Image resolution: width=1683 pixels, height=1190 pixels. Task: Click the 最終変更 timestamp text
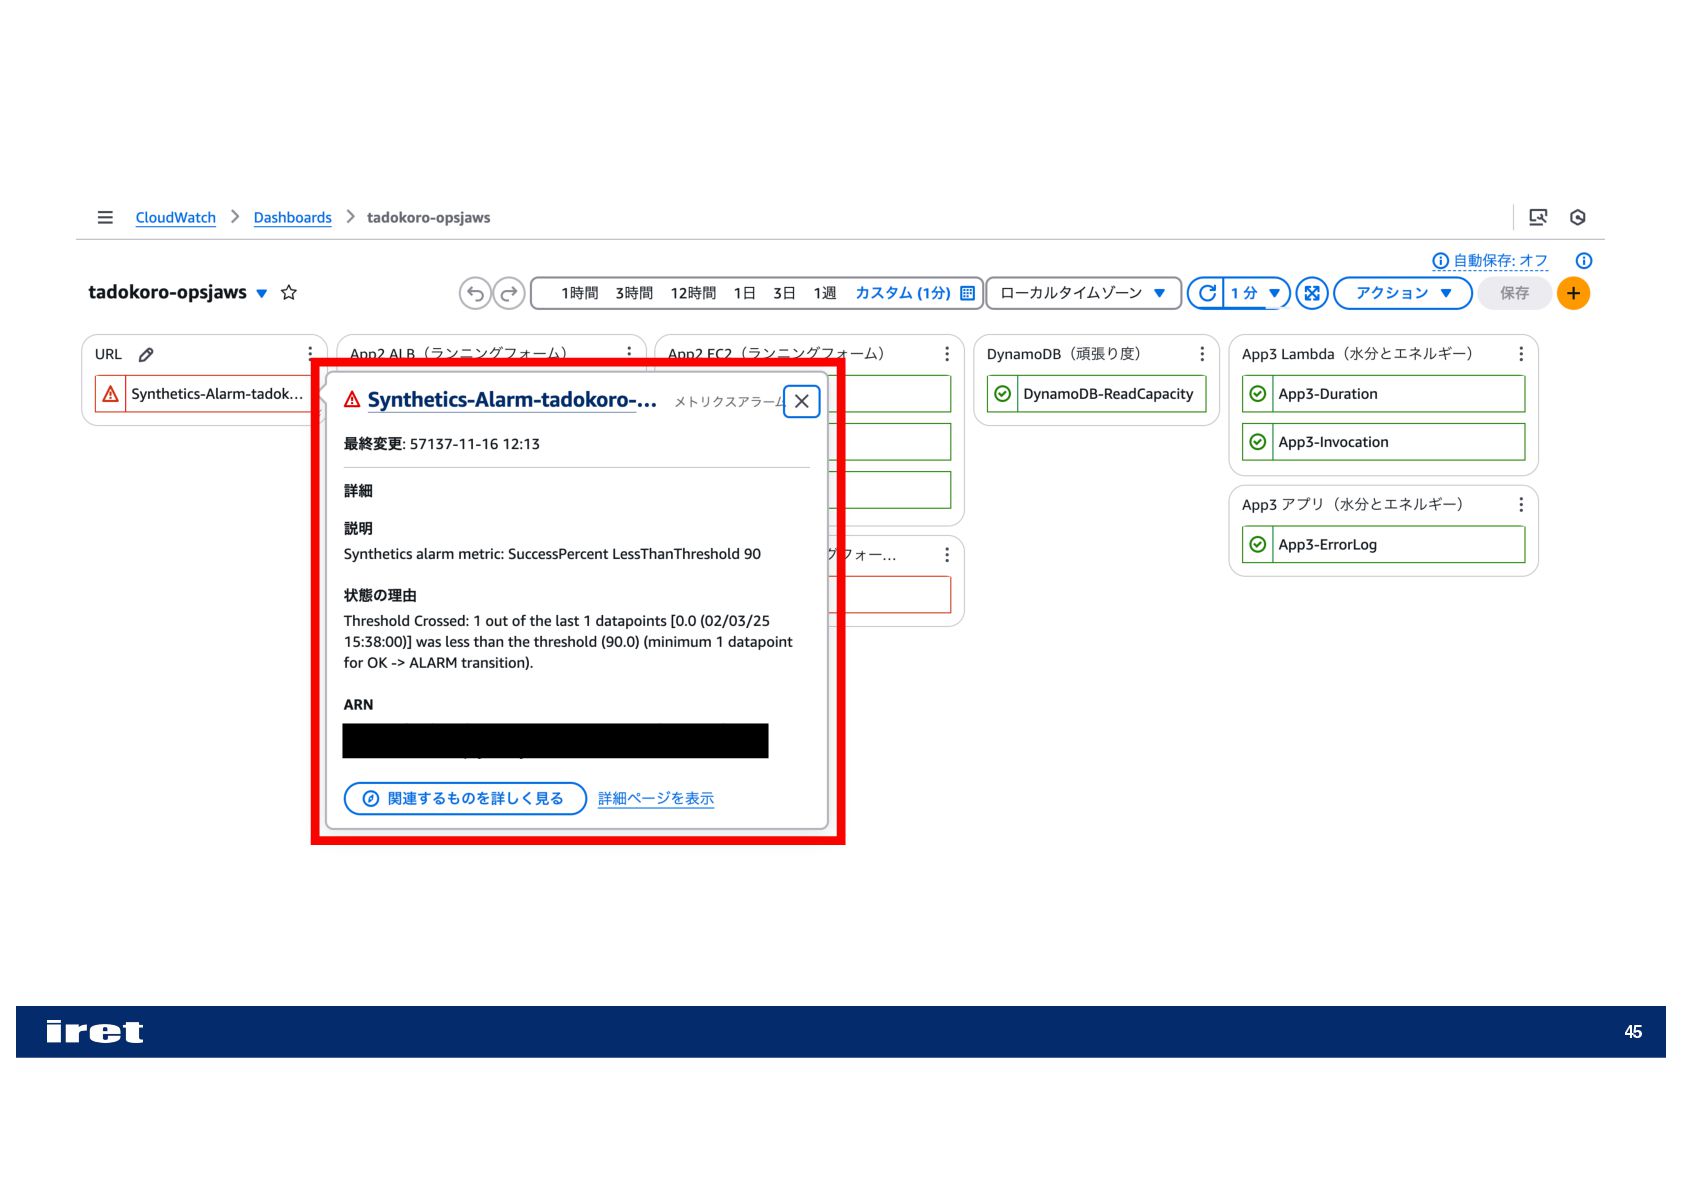coord(442,444)
